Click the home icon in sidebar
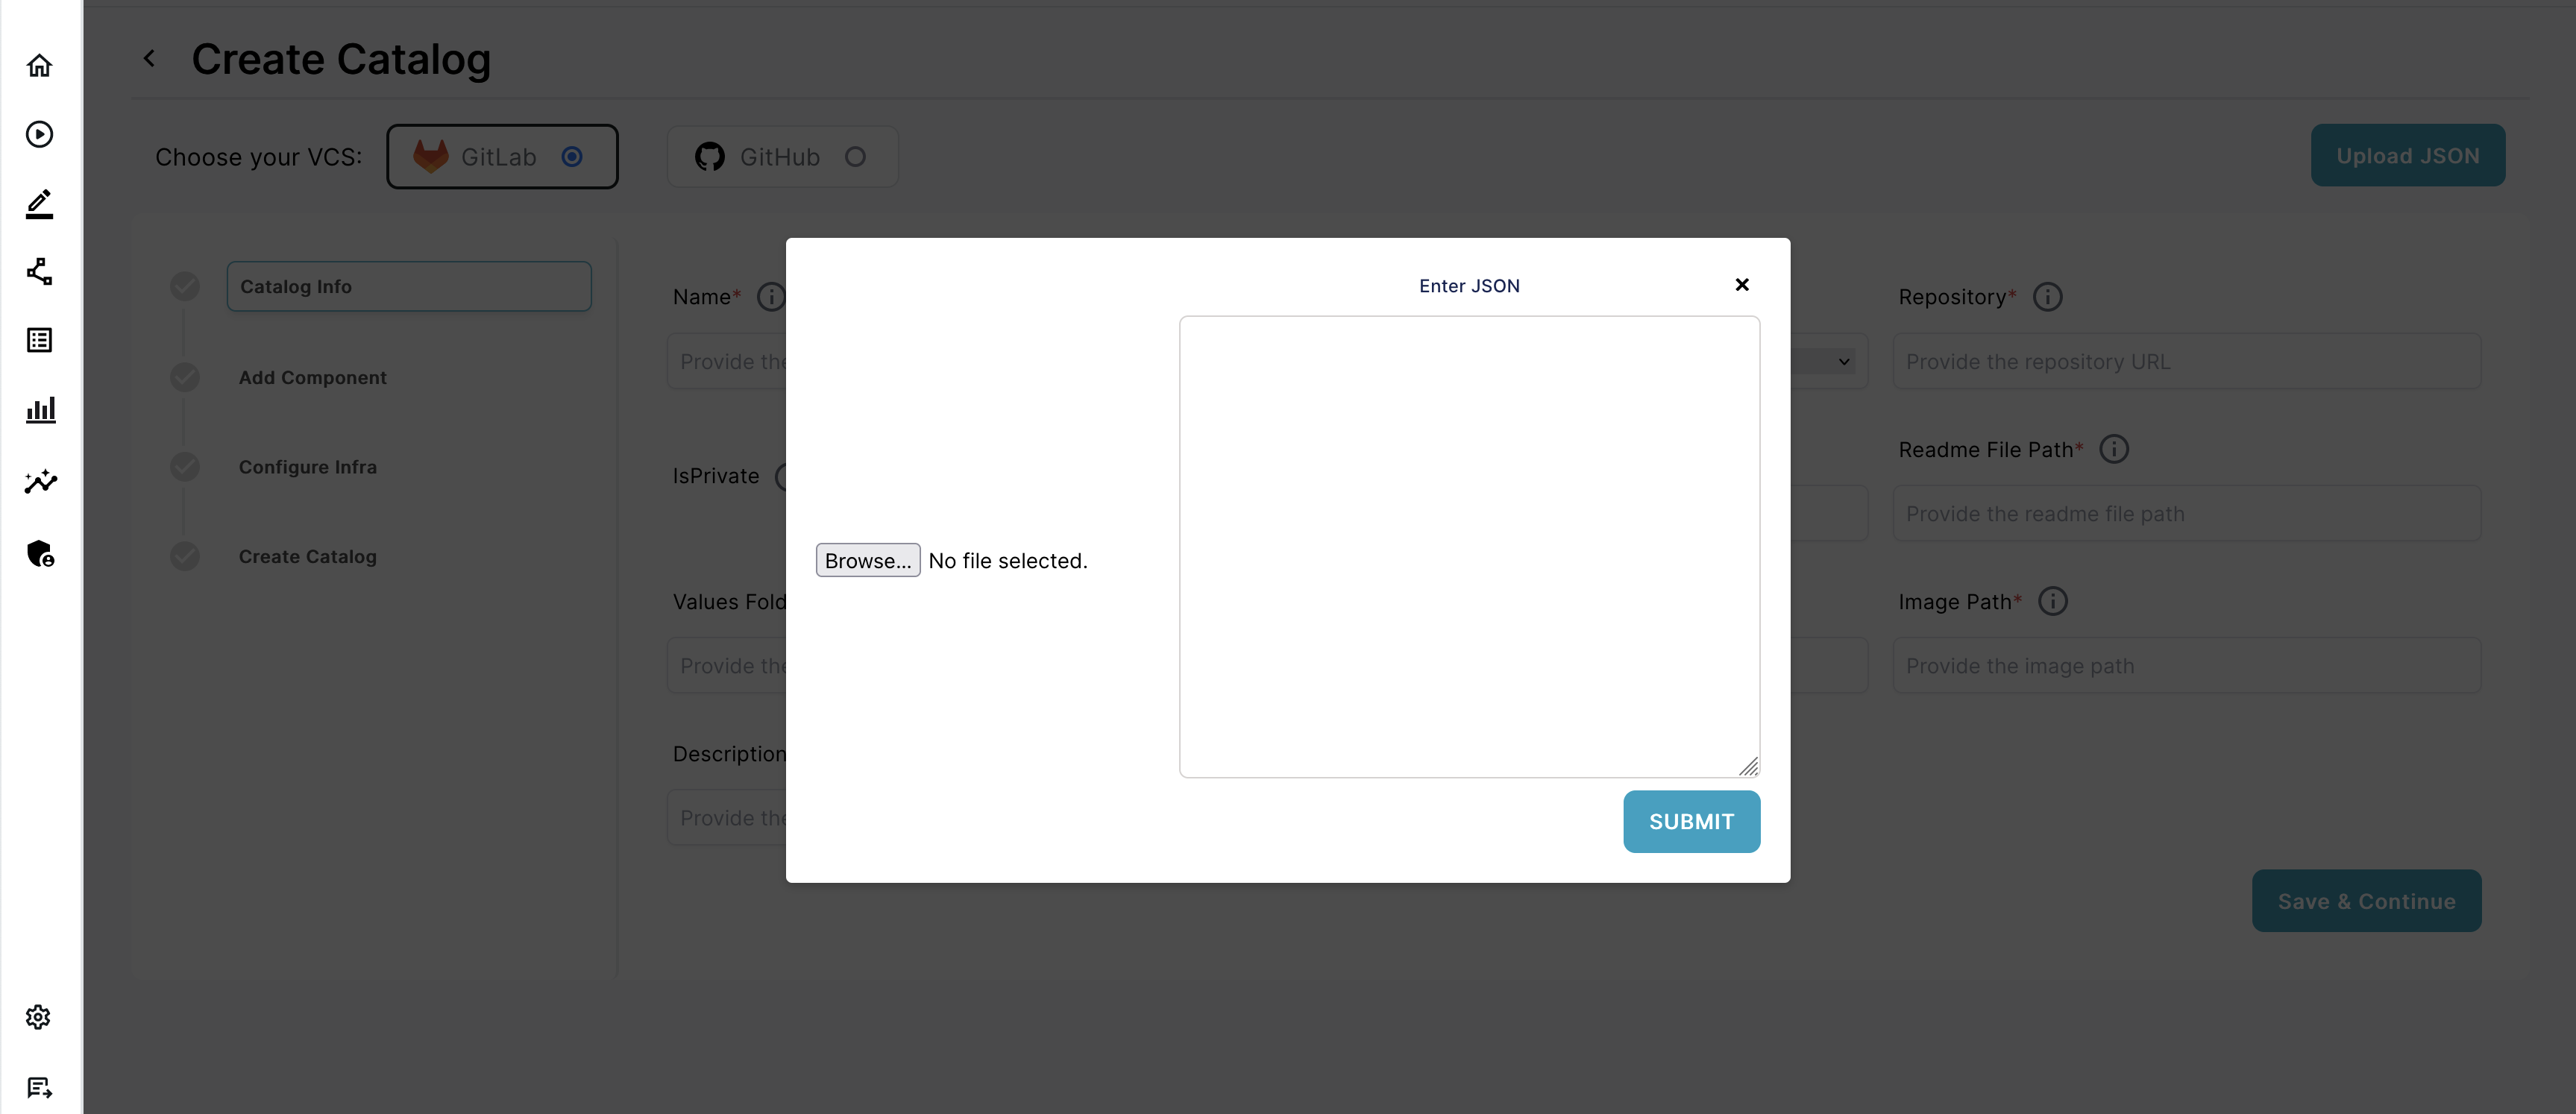Image resolution: width=2576 pixels, height=1114 pixels. (40, 63)
